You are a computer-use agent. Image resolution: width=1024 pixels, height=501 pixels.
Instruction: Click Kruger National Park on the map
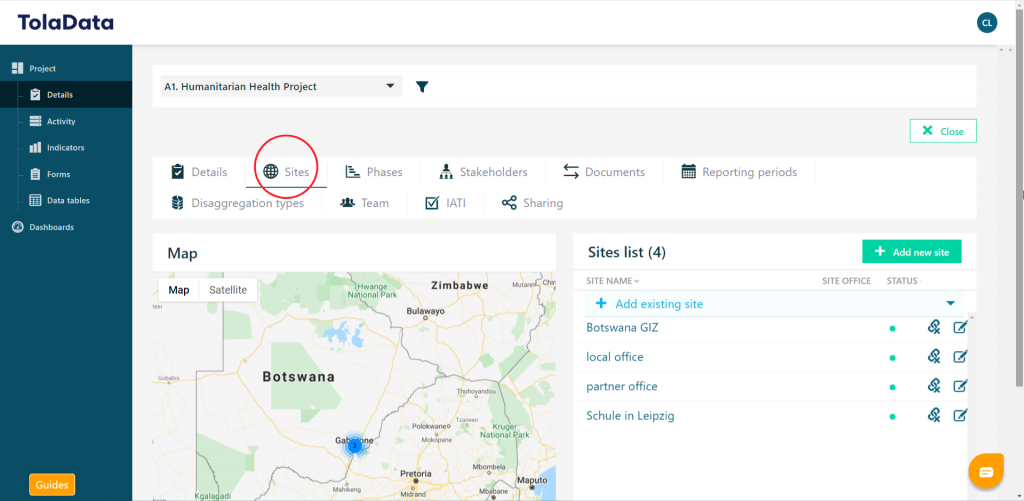pyautogui.click(x=504, y=430)
